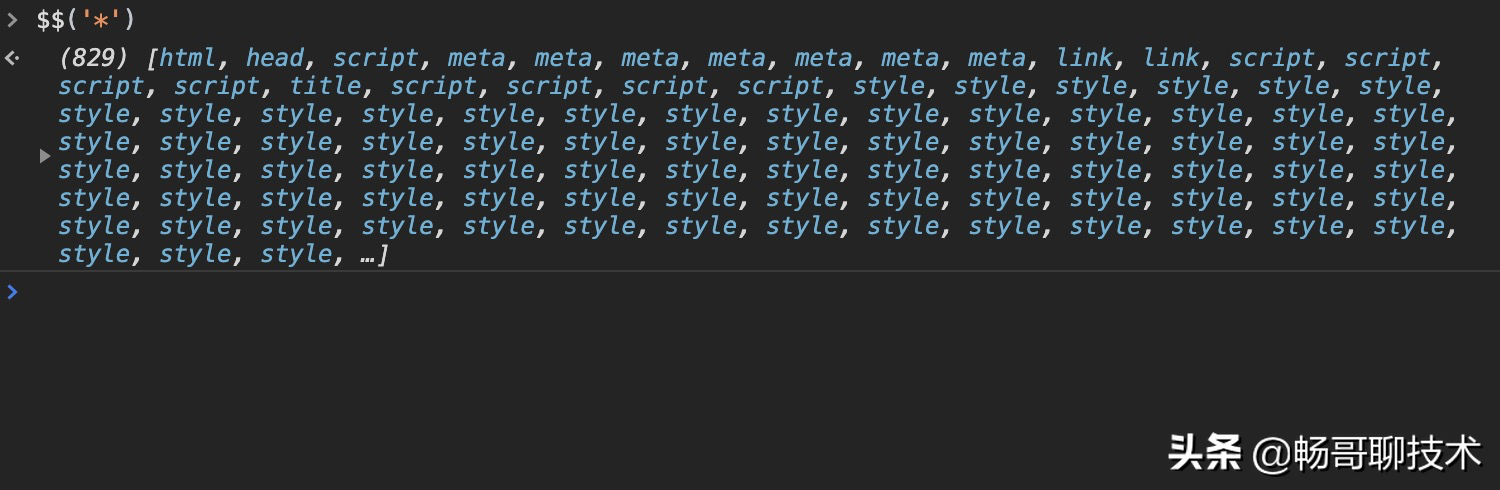Click the script entry right after head
Viewport: 1500px width, 490px height.
tap(376, 58)
